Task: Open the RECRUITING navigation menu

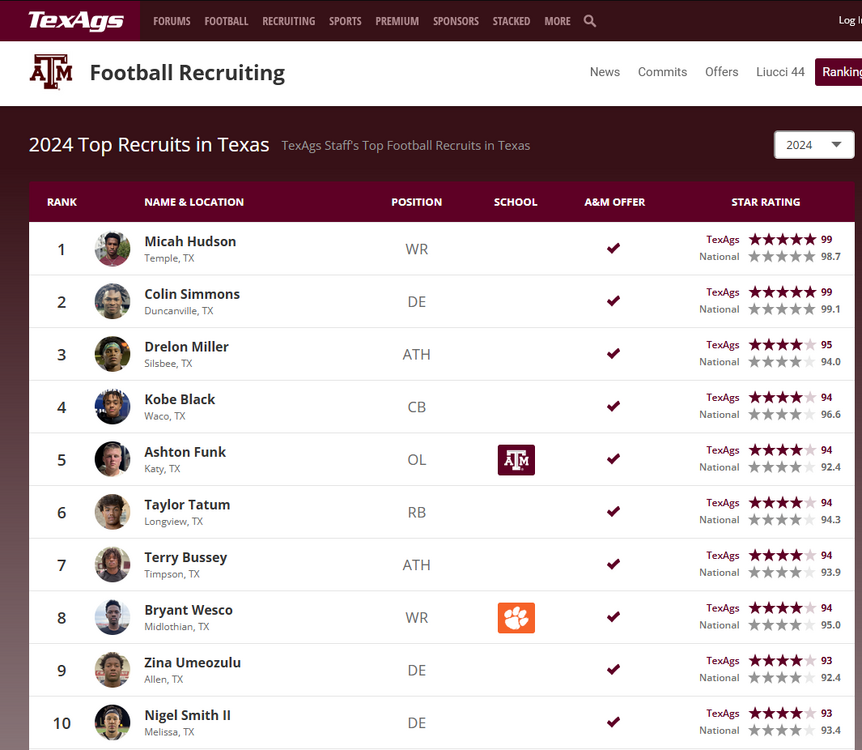Action: click(288, 21)
